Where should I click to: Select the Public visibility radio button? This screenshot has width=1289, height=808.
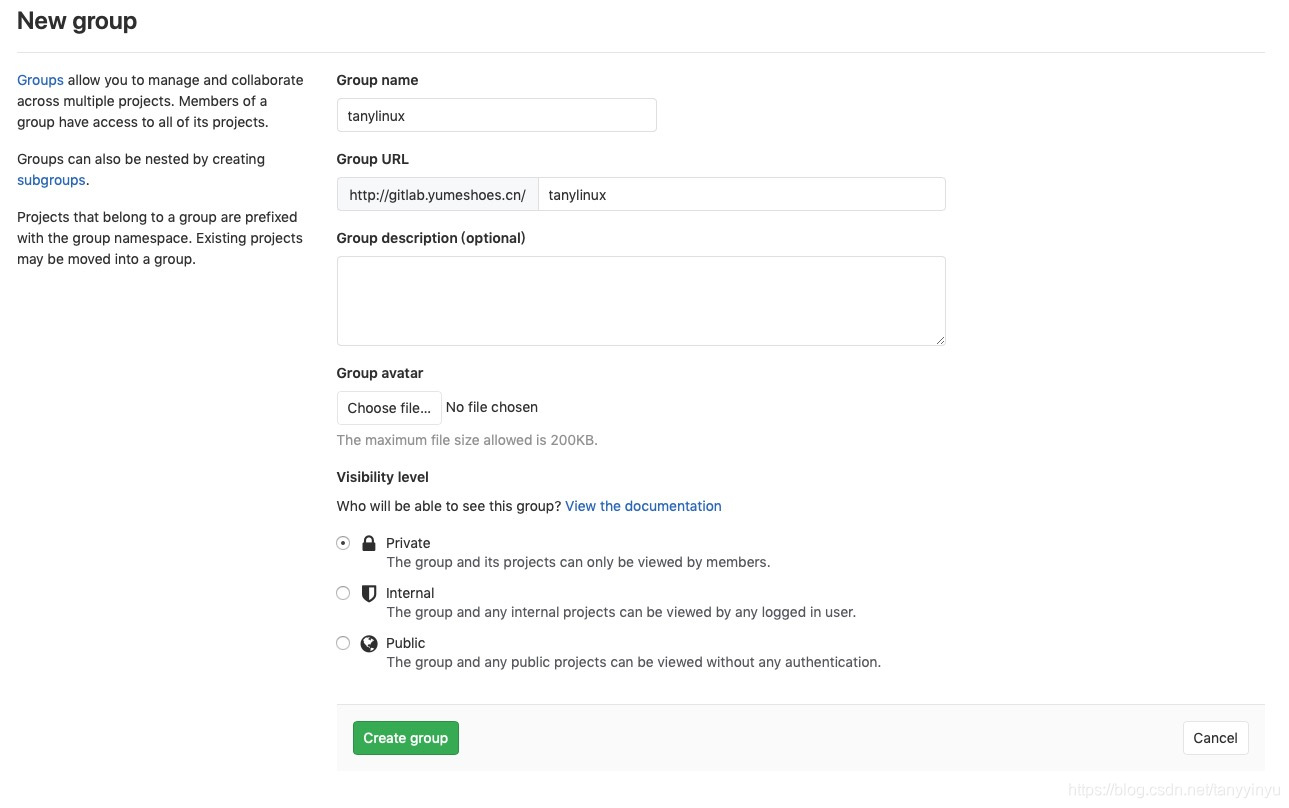(343, 643)
